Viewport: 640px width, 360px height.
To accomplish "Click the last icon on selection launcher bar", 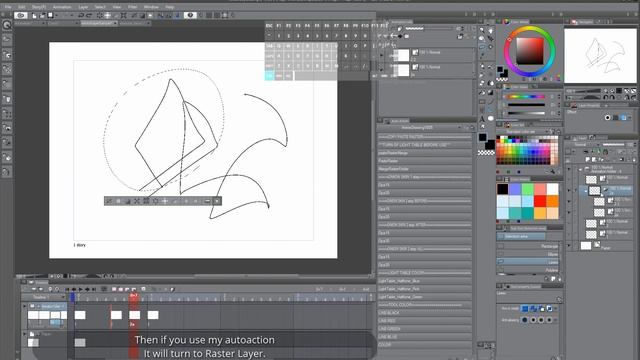I will pos(217,201).
